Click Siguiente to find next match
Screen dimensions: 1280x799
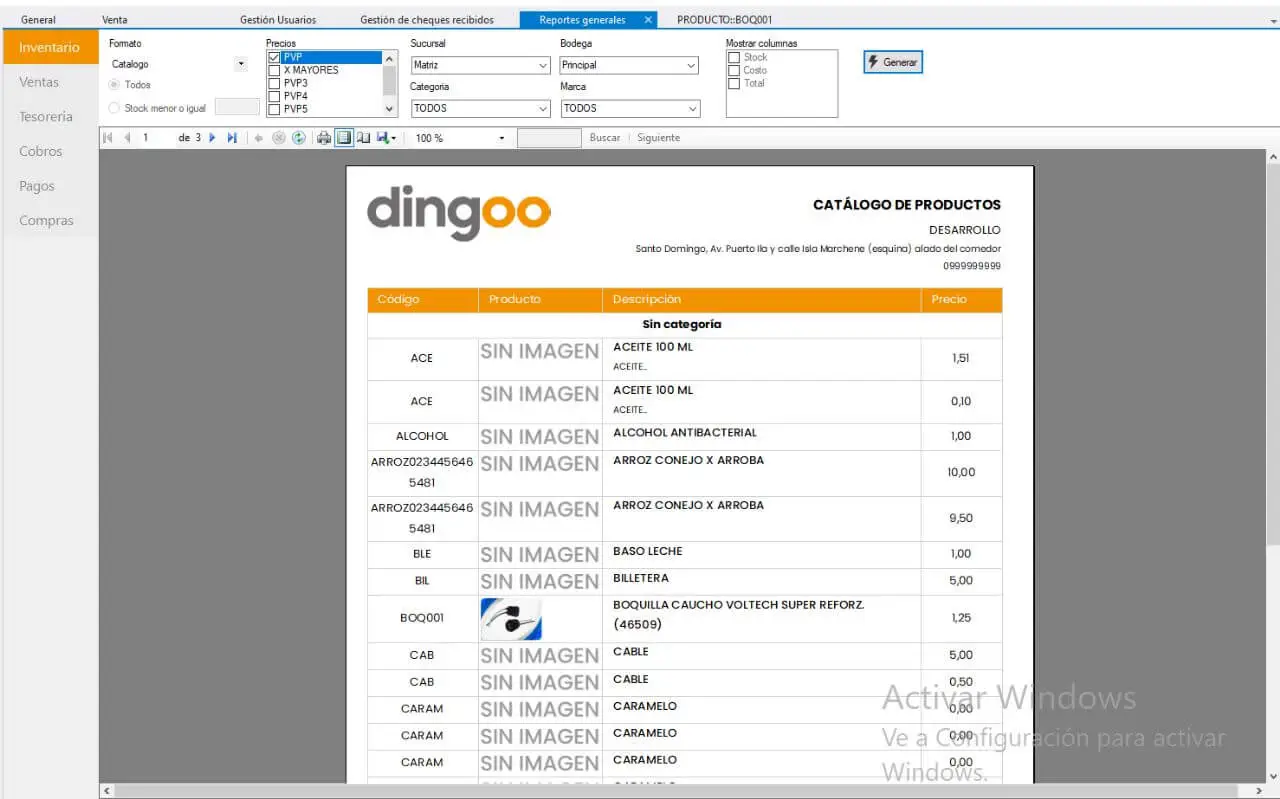pos(659,138)
